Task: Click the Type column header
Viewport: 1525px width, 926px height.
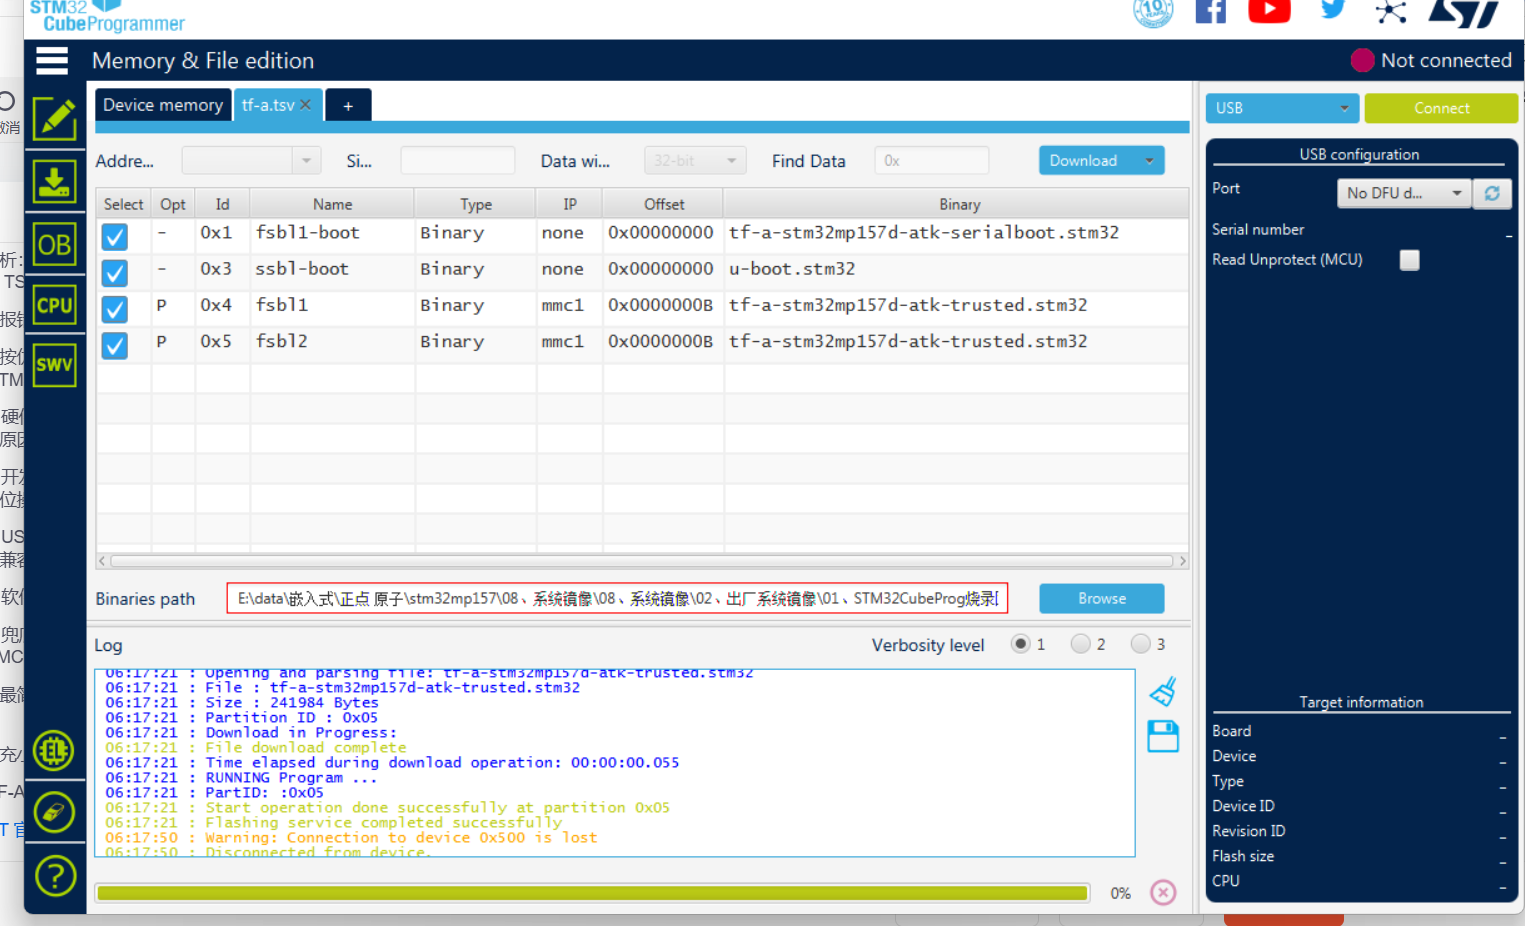Action: [x=476, y=204]
